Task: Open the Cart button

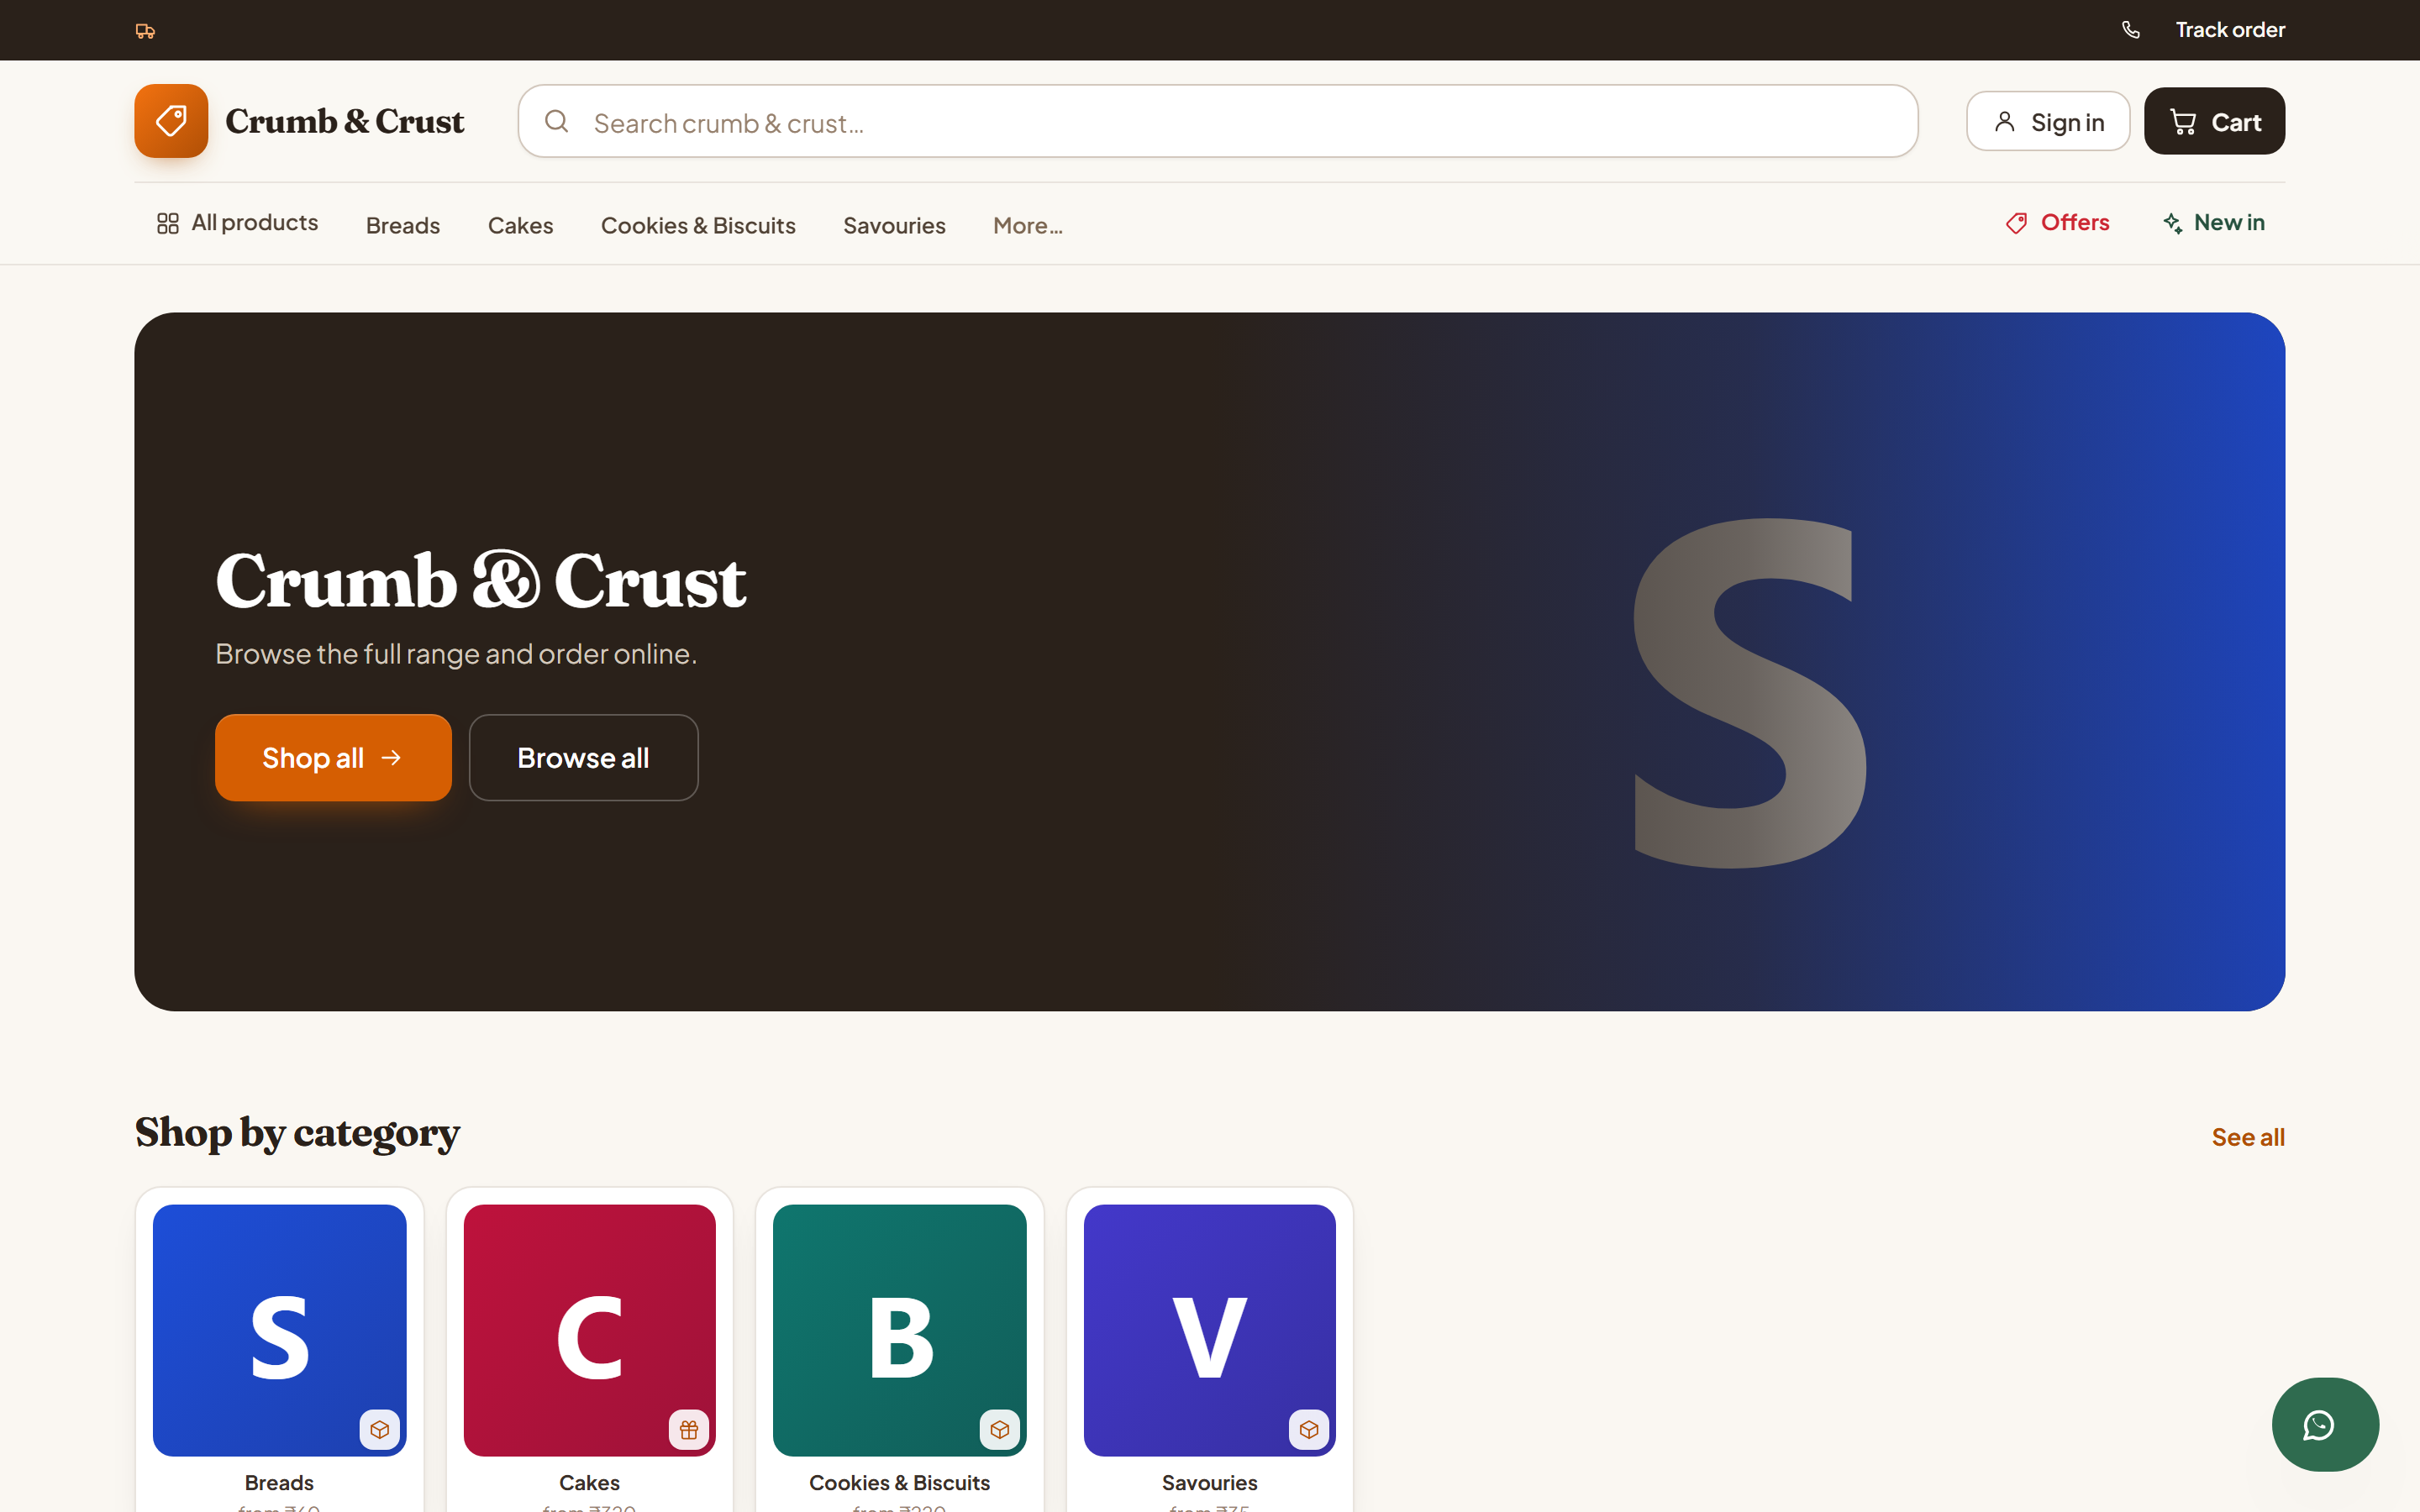Action: point(2214,121)
